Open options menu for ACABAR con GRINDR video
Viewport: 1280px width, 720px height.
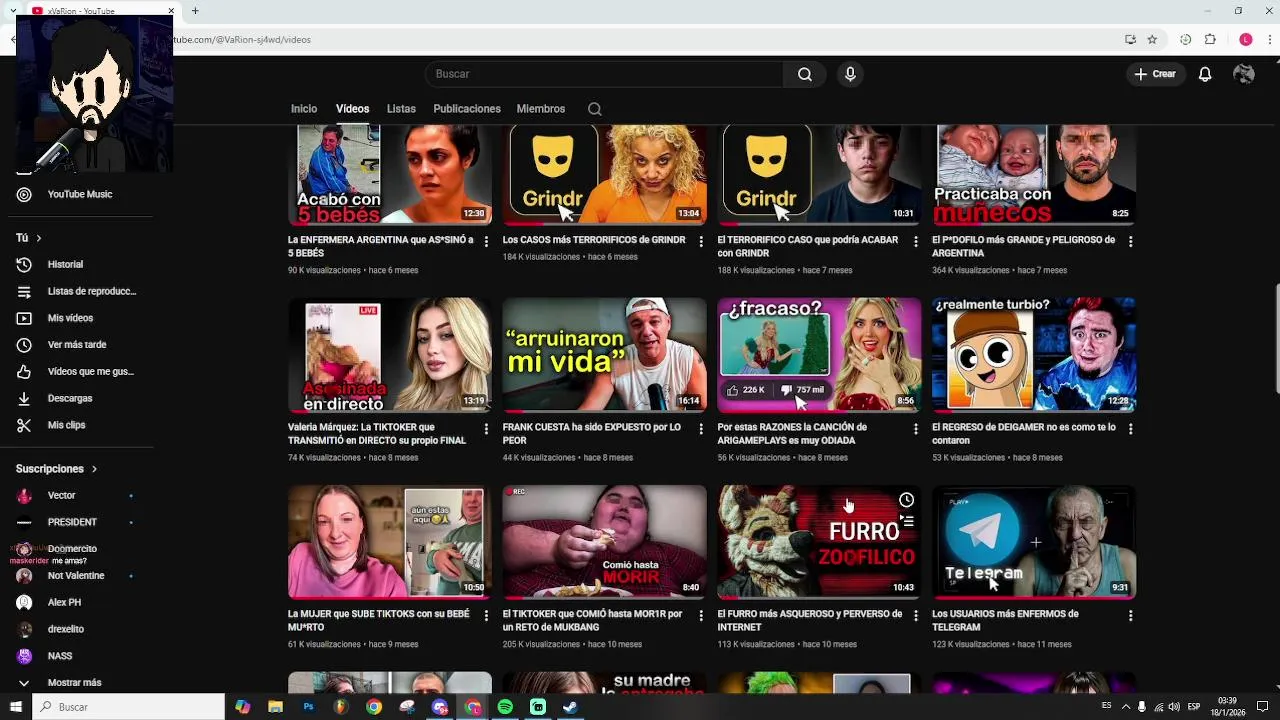(916, 242)
